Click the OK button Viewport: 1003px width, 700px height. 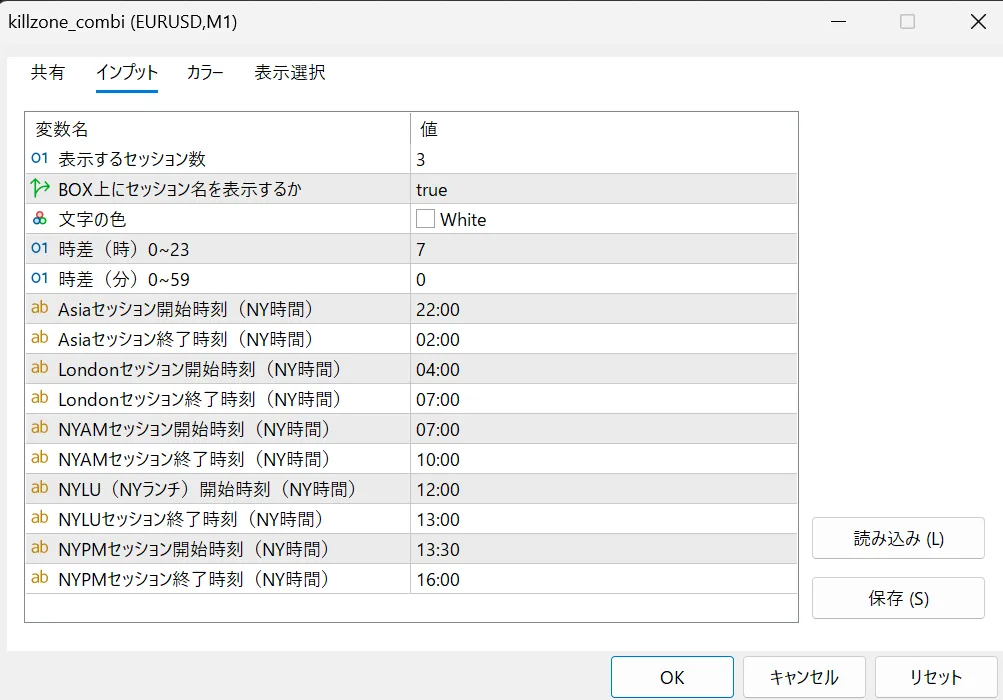pyautogui.click(x=672, y=677)
